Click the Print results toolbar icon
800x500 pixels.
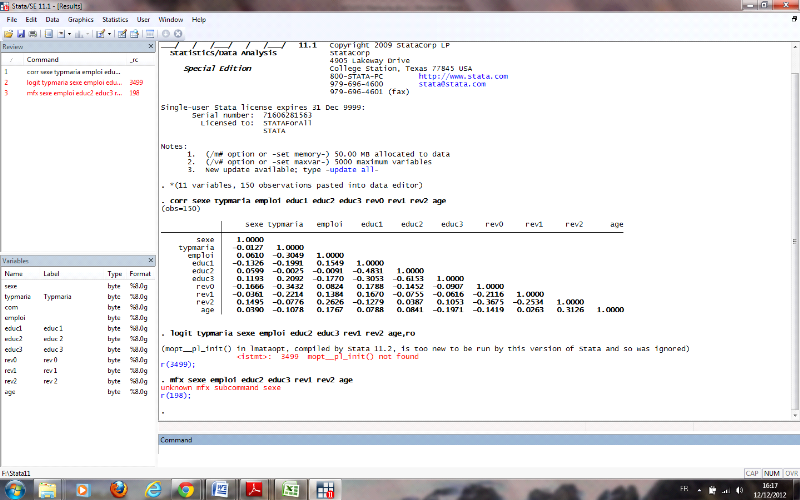(x=34, y=34)
